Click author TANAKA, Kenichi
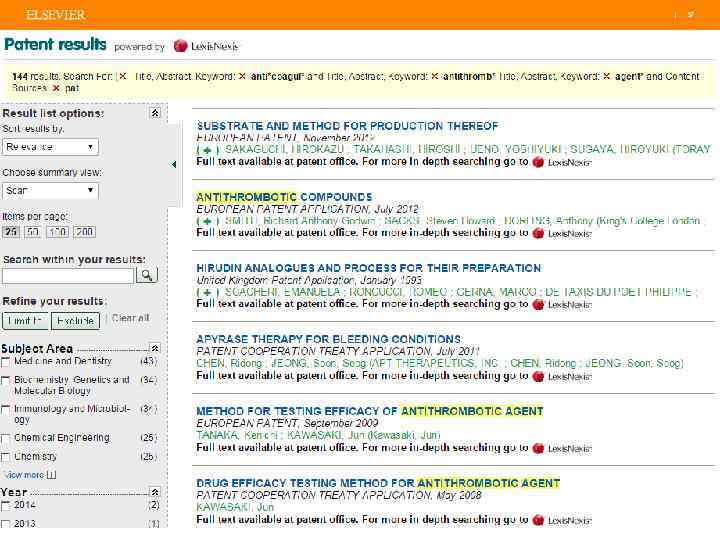 click(236, 435)
